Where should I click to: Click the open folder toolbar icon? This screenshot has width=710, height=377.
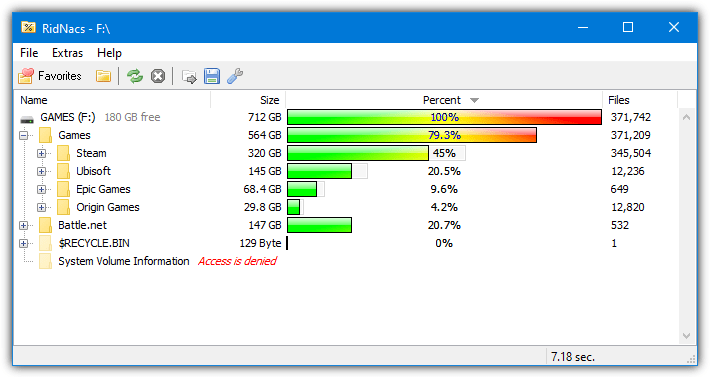103,76
